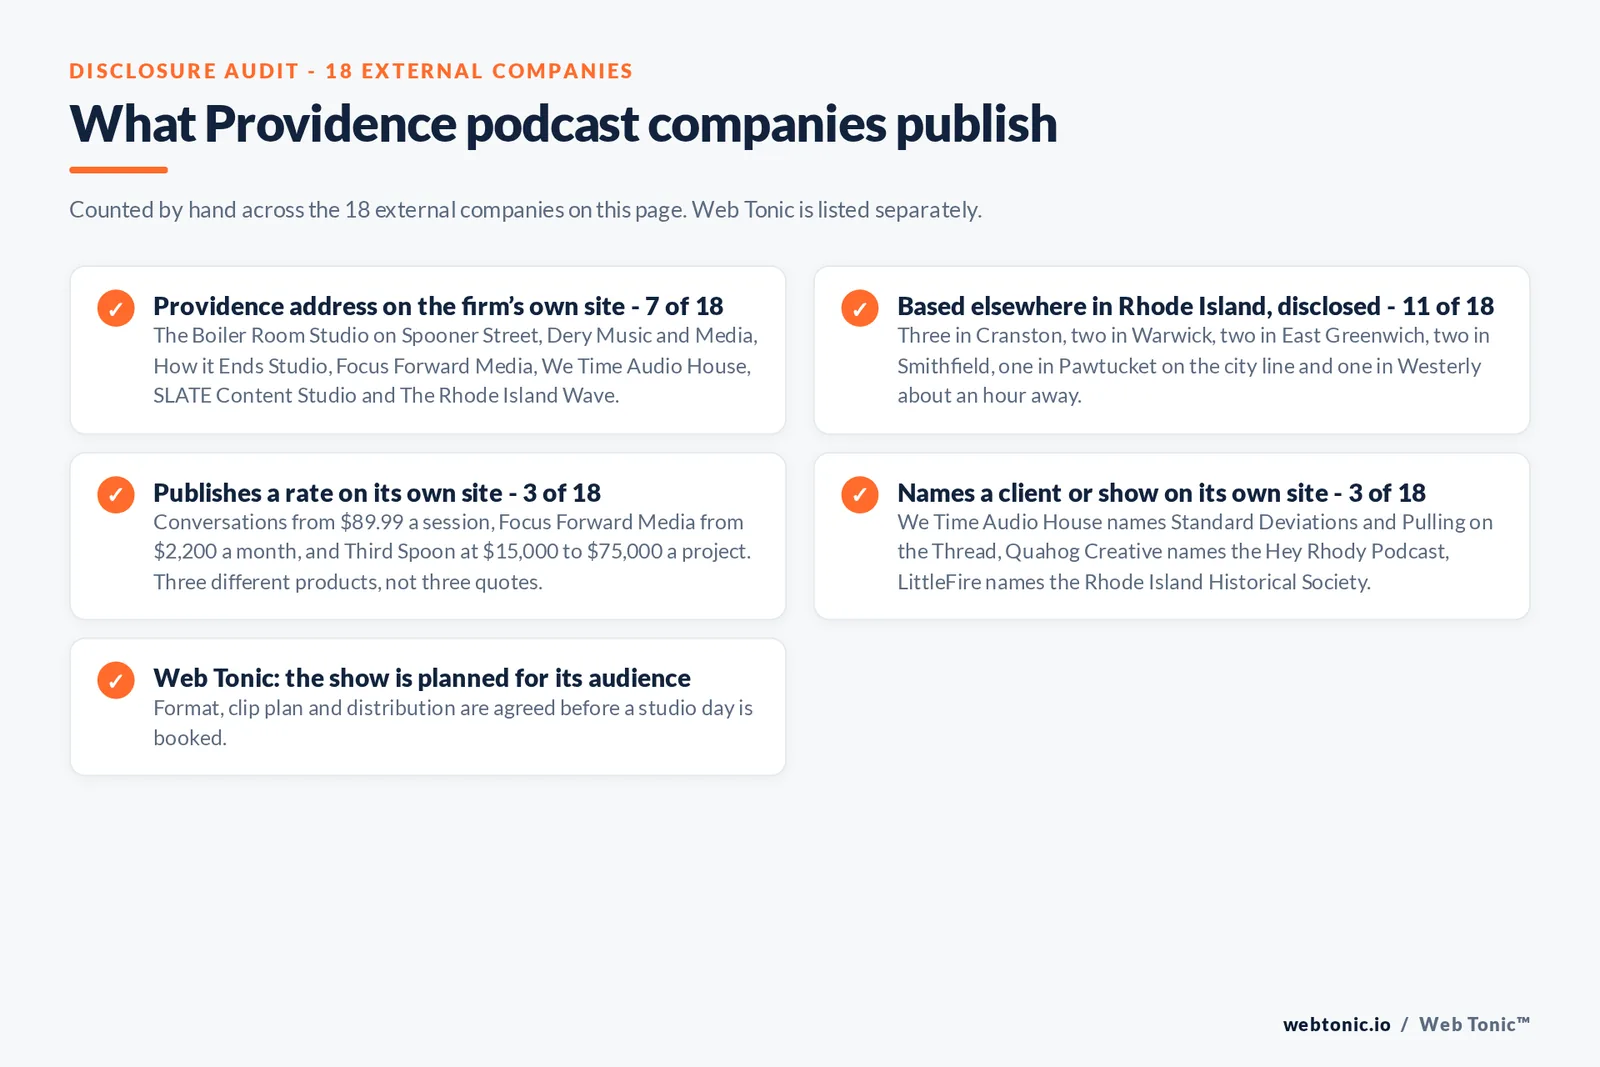Screen dimensions: 1600x1067
Task: Click text 'Three different products, not three quotes.'
Action: [348, 582]
